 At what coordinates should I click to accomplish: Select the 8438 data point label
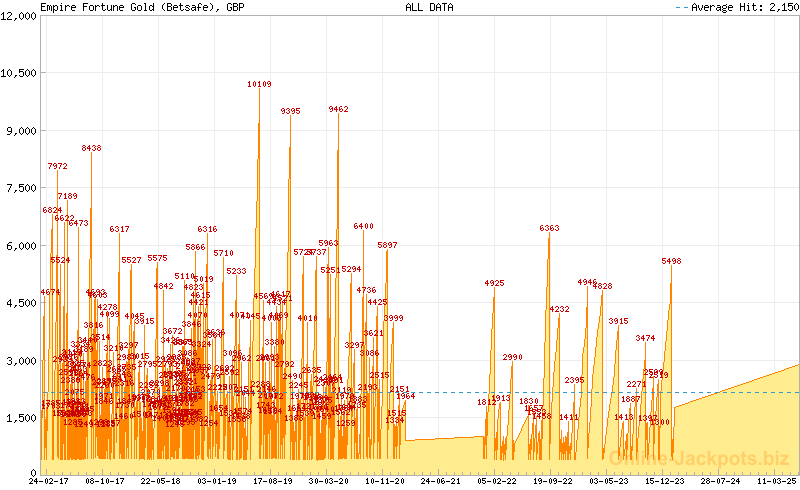(x=91, y=148)
